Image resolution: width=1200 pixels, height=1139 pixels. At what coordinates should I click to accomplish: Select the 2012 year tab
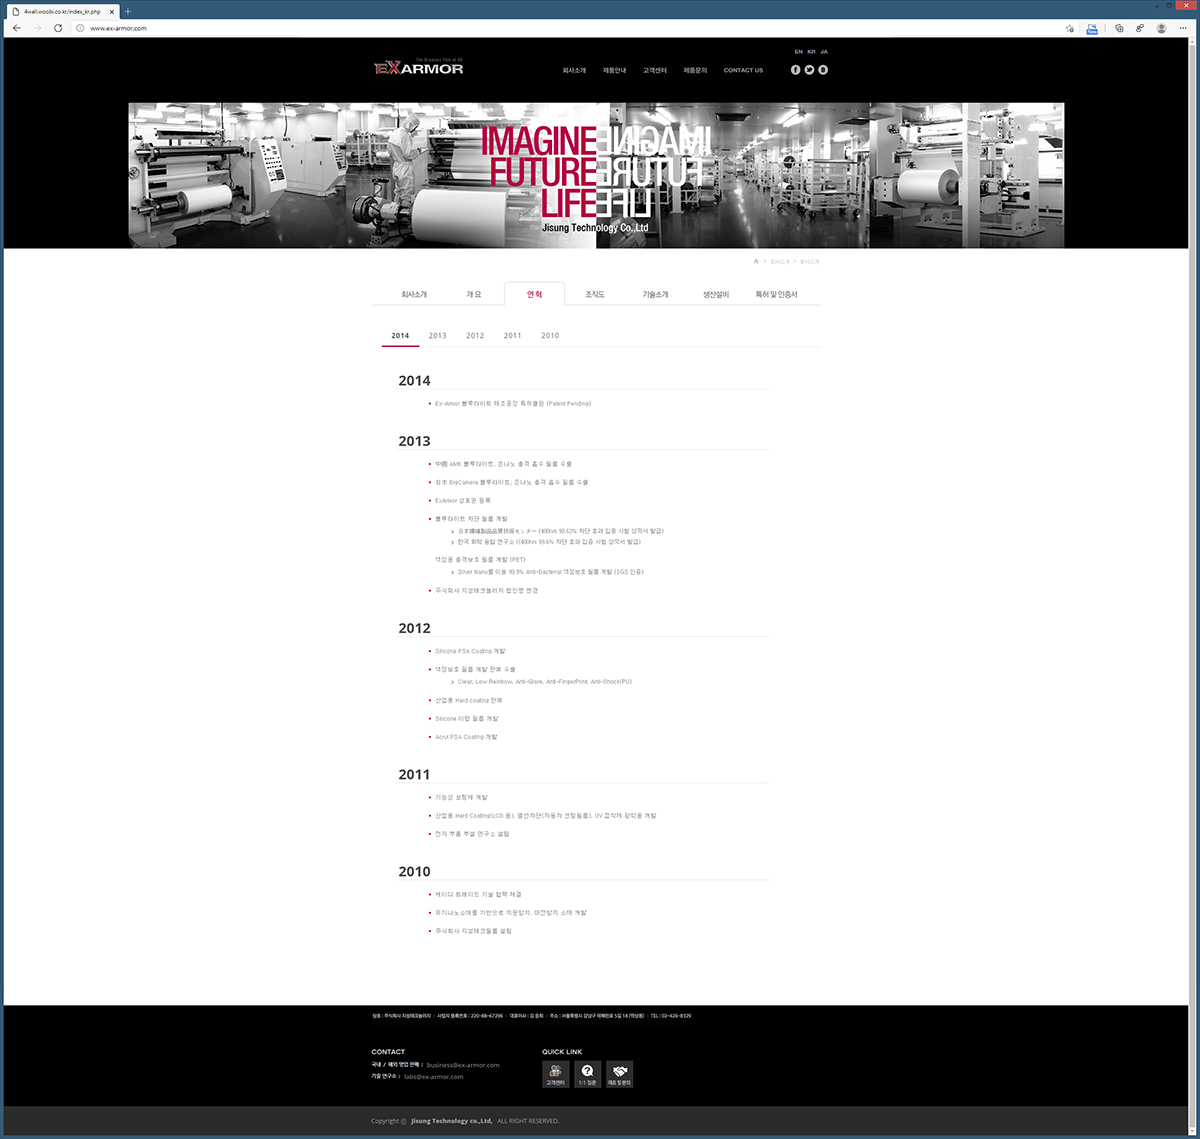click(475, 336)
